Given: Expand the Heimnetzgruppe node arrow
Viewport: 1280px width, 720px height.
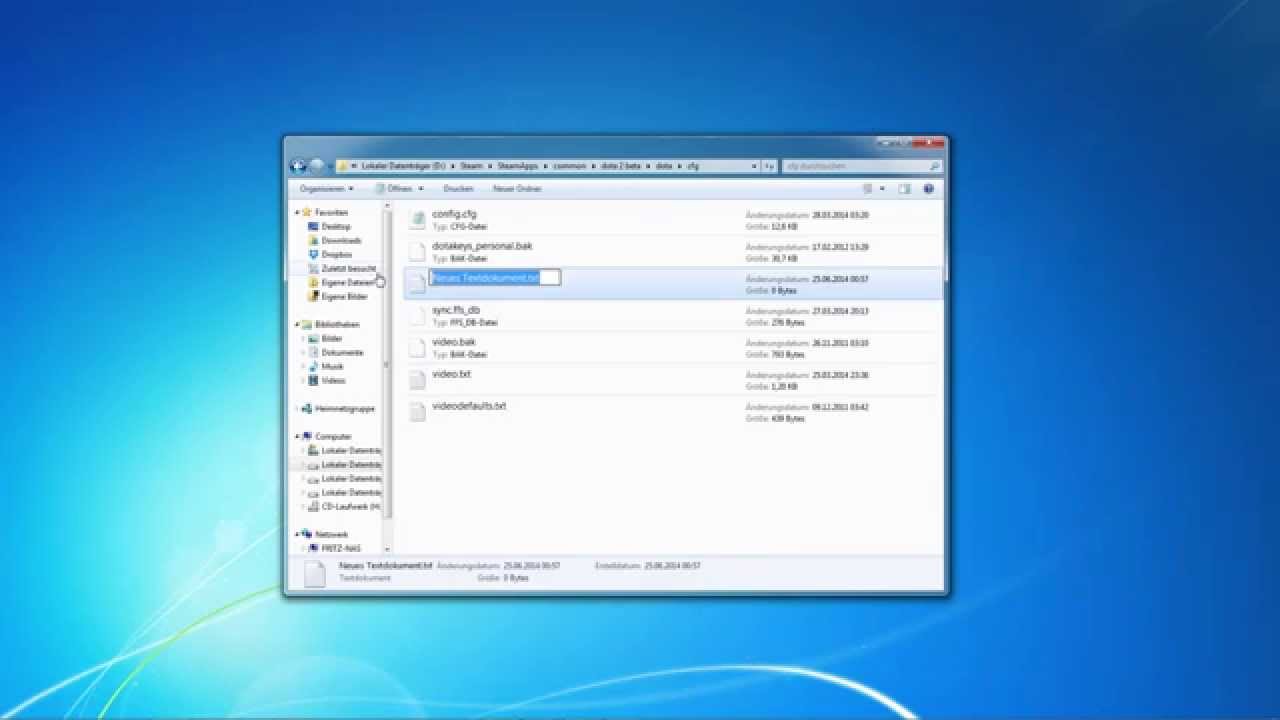Looking at the screenshot, I should point(297,409).
